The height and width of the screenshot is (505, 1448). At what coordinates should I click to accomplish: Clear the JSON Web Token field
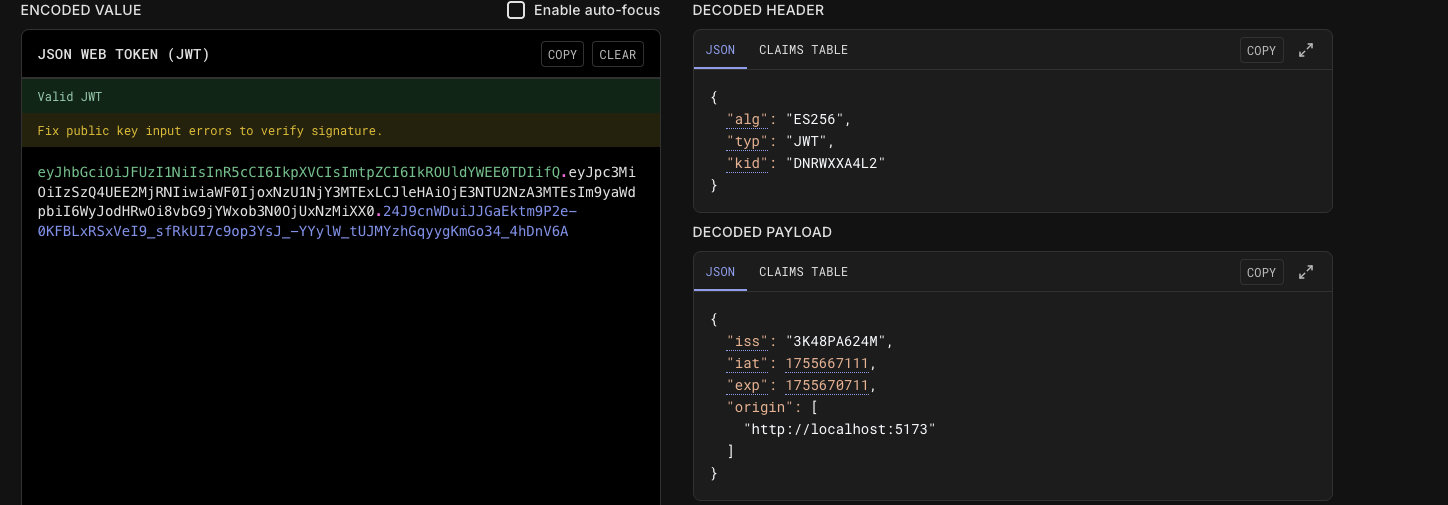click(x=618, y=55)
